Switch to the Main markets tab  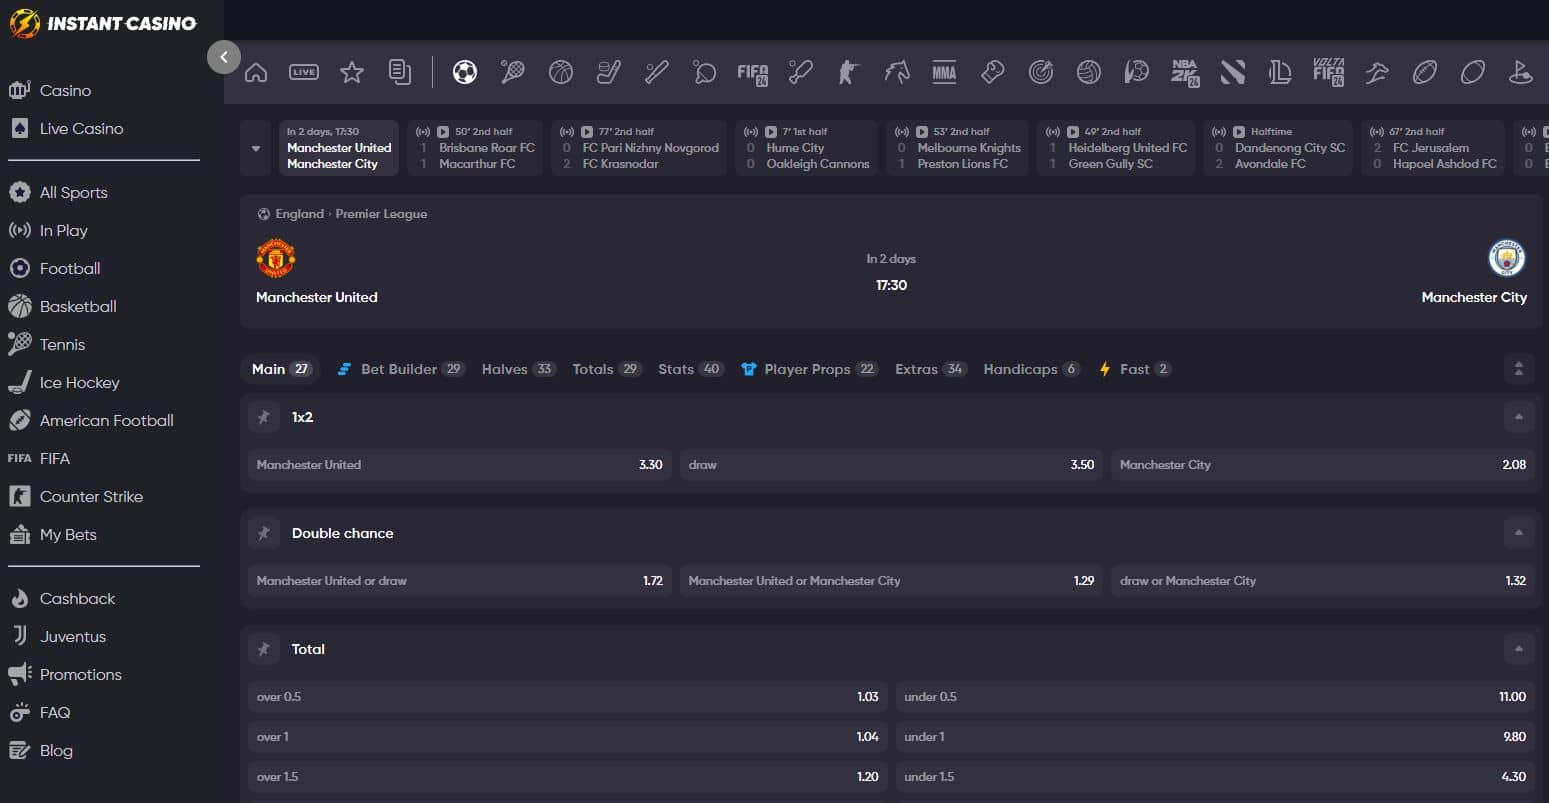click(281, 369)
